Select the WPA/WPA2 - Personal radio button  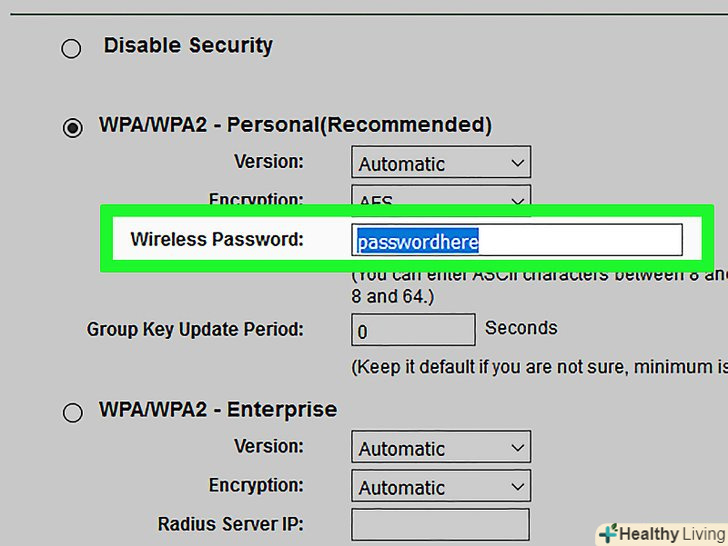coord(72,128)
